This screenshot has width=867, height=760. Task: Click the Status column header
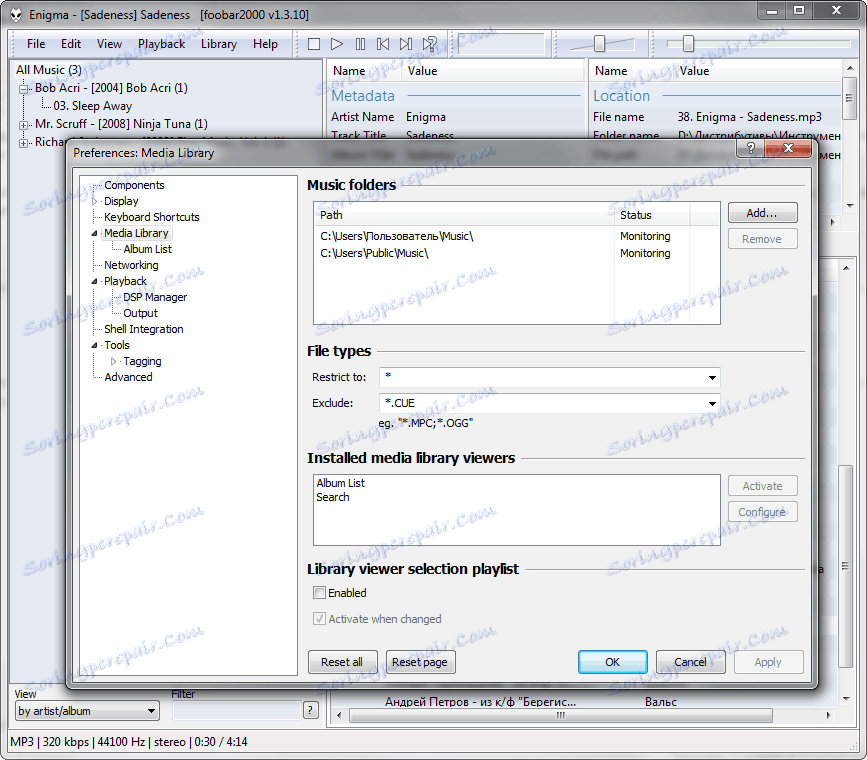pos(652,215)
